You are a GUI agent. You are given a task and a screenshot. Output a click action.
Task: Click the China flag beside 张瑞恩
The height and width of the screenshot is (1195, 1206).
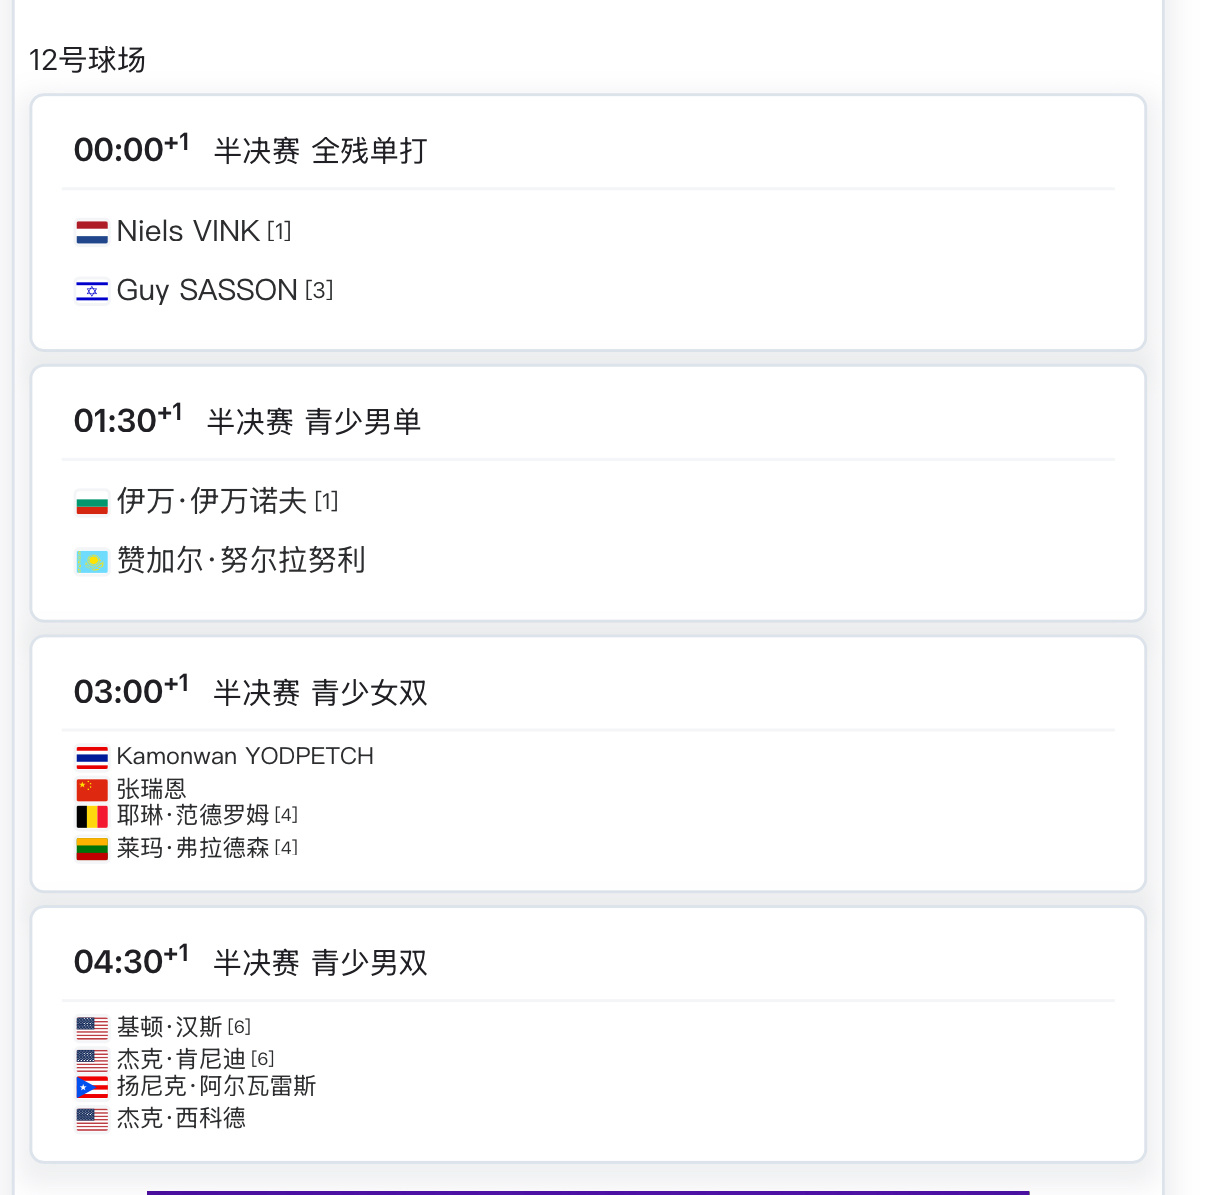click(92, 789)
